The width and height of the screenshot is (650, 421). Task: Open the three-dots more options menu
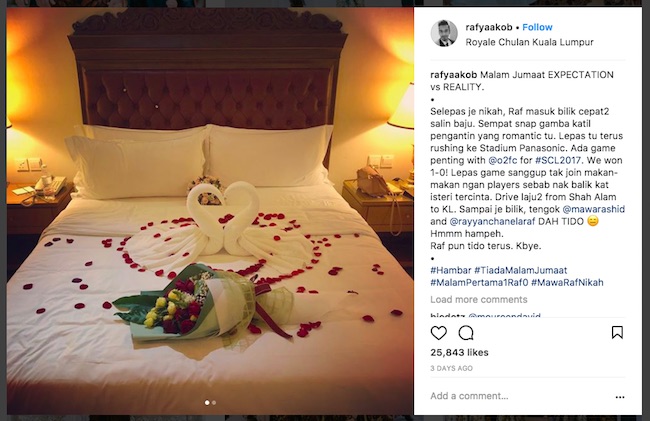coord(620,397)
